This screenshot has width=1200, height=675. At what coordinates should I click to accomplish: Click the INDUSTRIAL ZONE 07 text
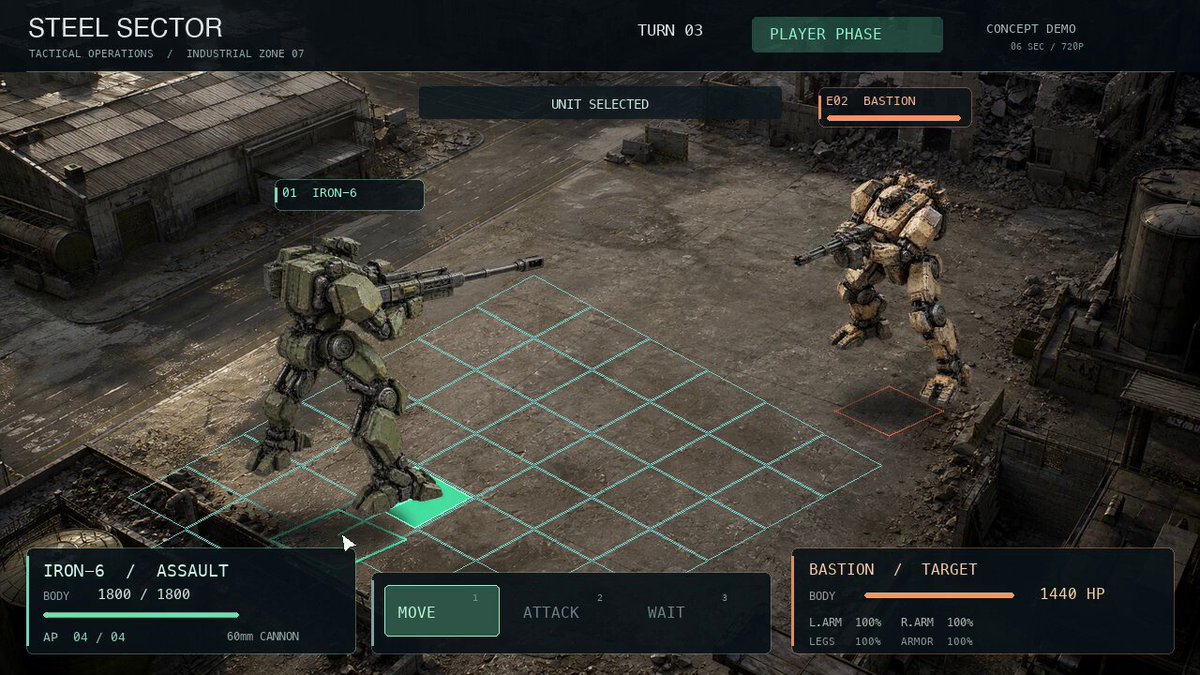245,54
